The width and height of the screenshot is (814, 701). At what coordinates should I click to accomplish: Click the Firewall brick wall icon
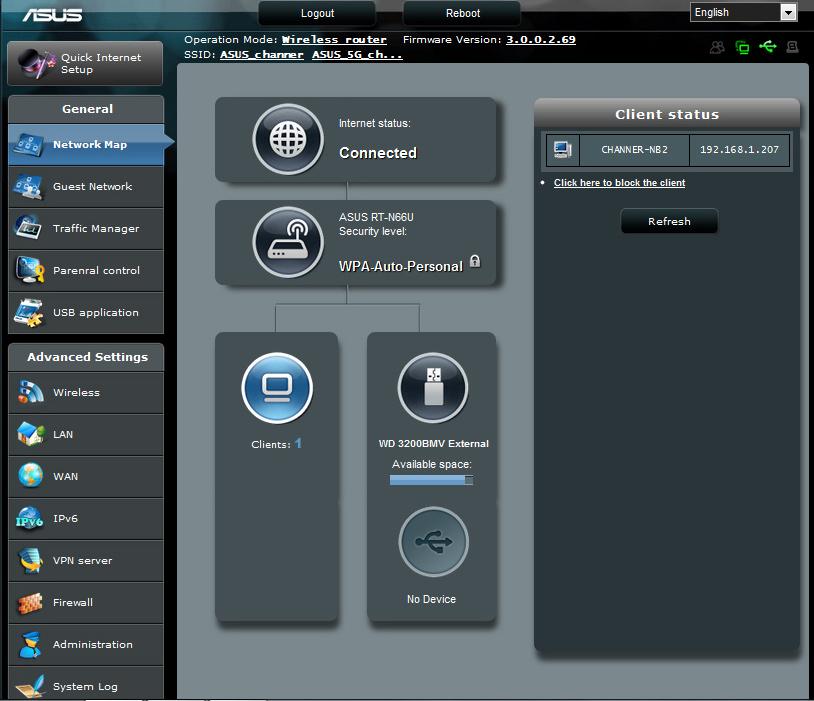[30, 603]
